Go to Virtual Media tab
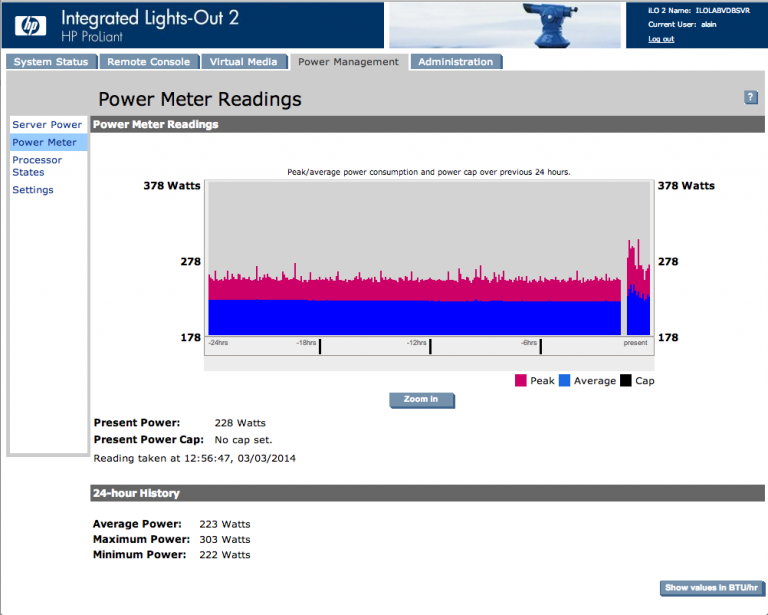The width and height of the screenshot is (768, 615). [x=243, y=62]
